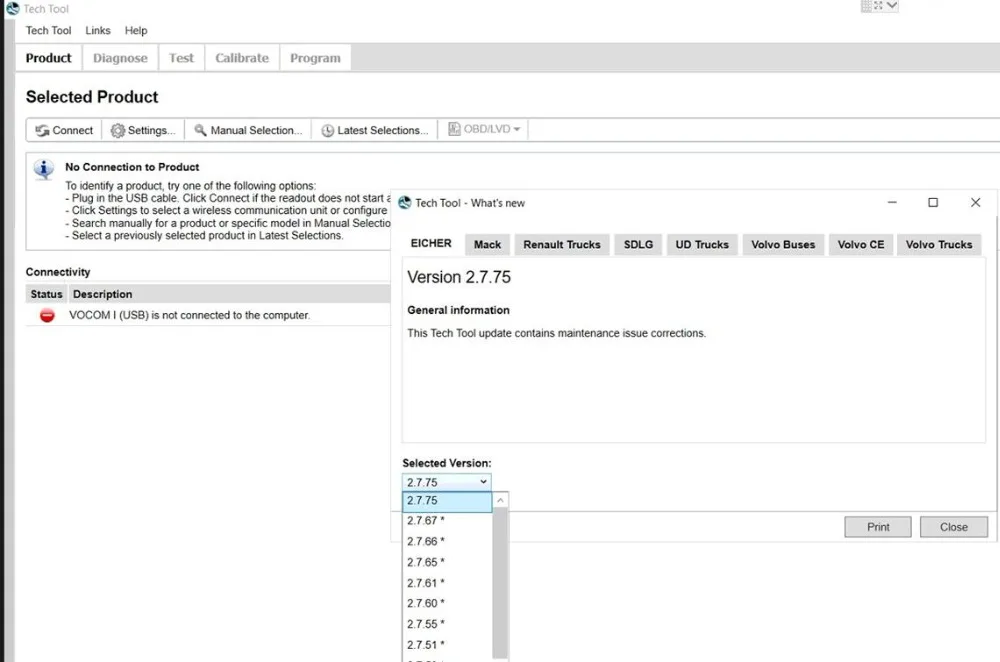The height and width of the screenshot is (662, 1000).
Task: Switch to the Product tab
Action: 48,58
